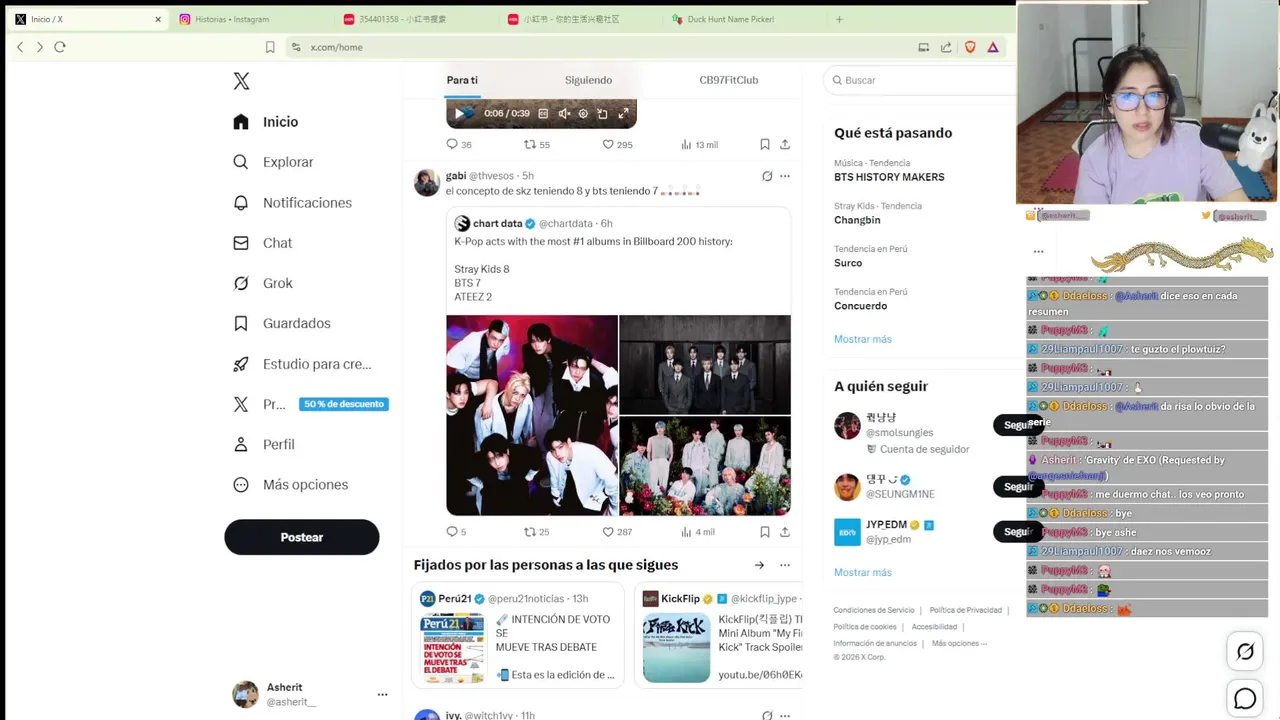This screenshot has height=720, width=1280.
Task: Open Perú21 pinned post card
Action: point(518,635)
